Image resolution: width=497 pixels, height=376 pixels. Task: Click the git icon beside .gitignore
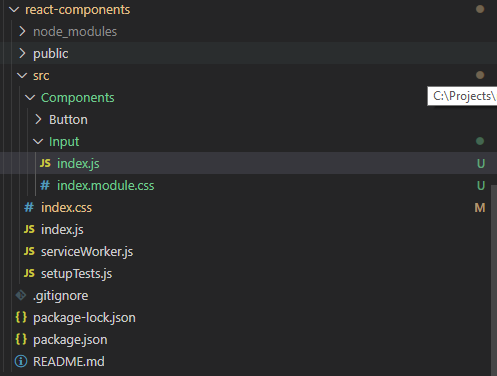point(21,295)
